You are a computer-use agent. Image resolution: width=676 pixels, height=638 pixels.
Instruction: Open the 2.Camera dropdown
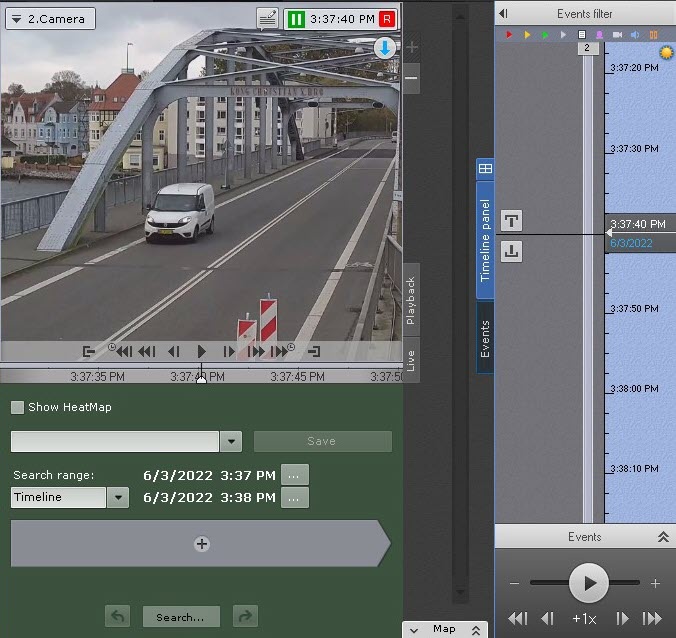click(x=50, y=18)
